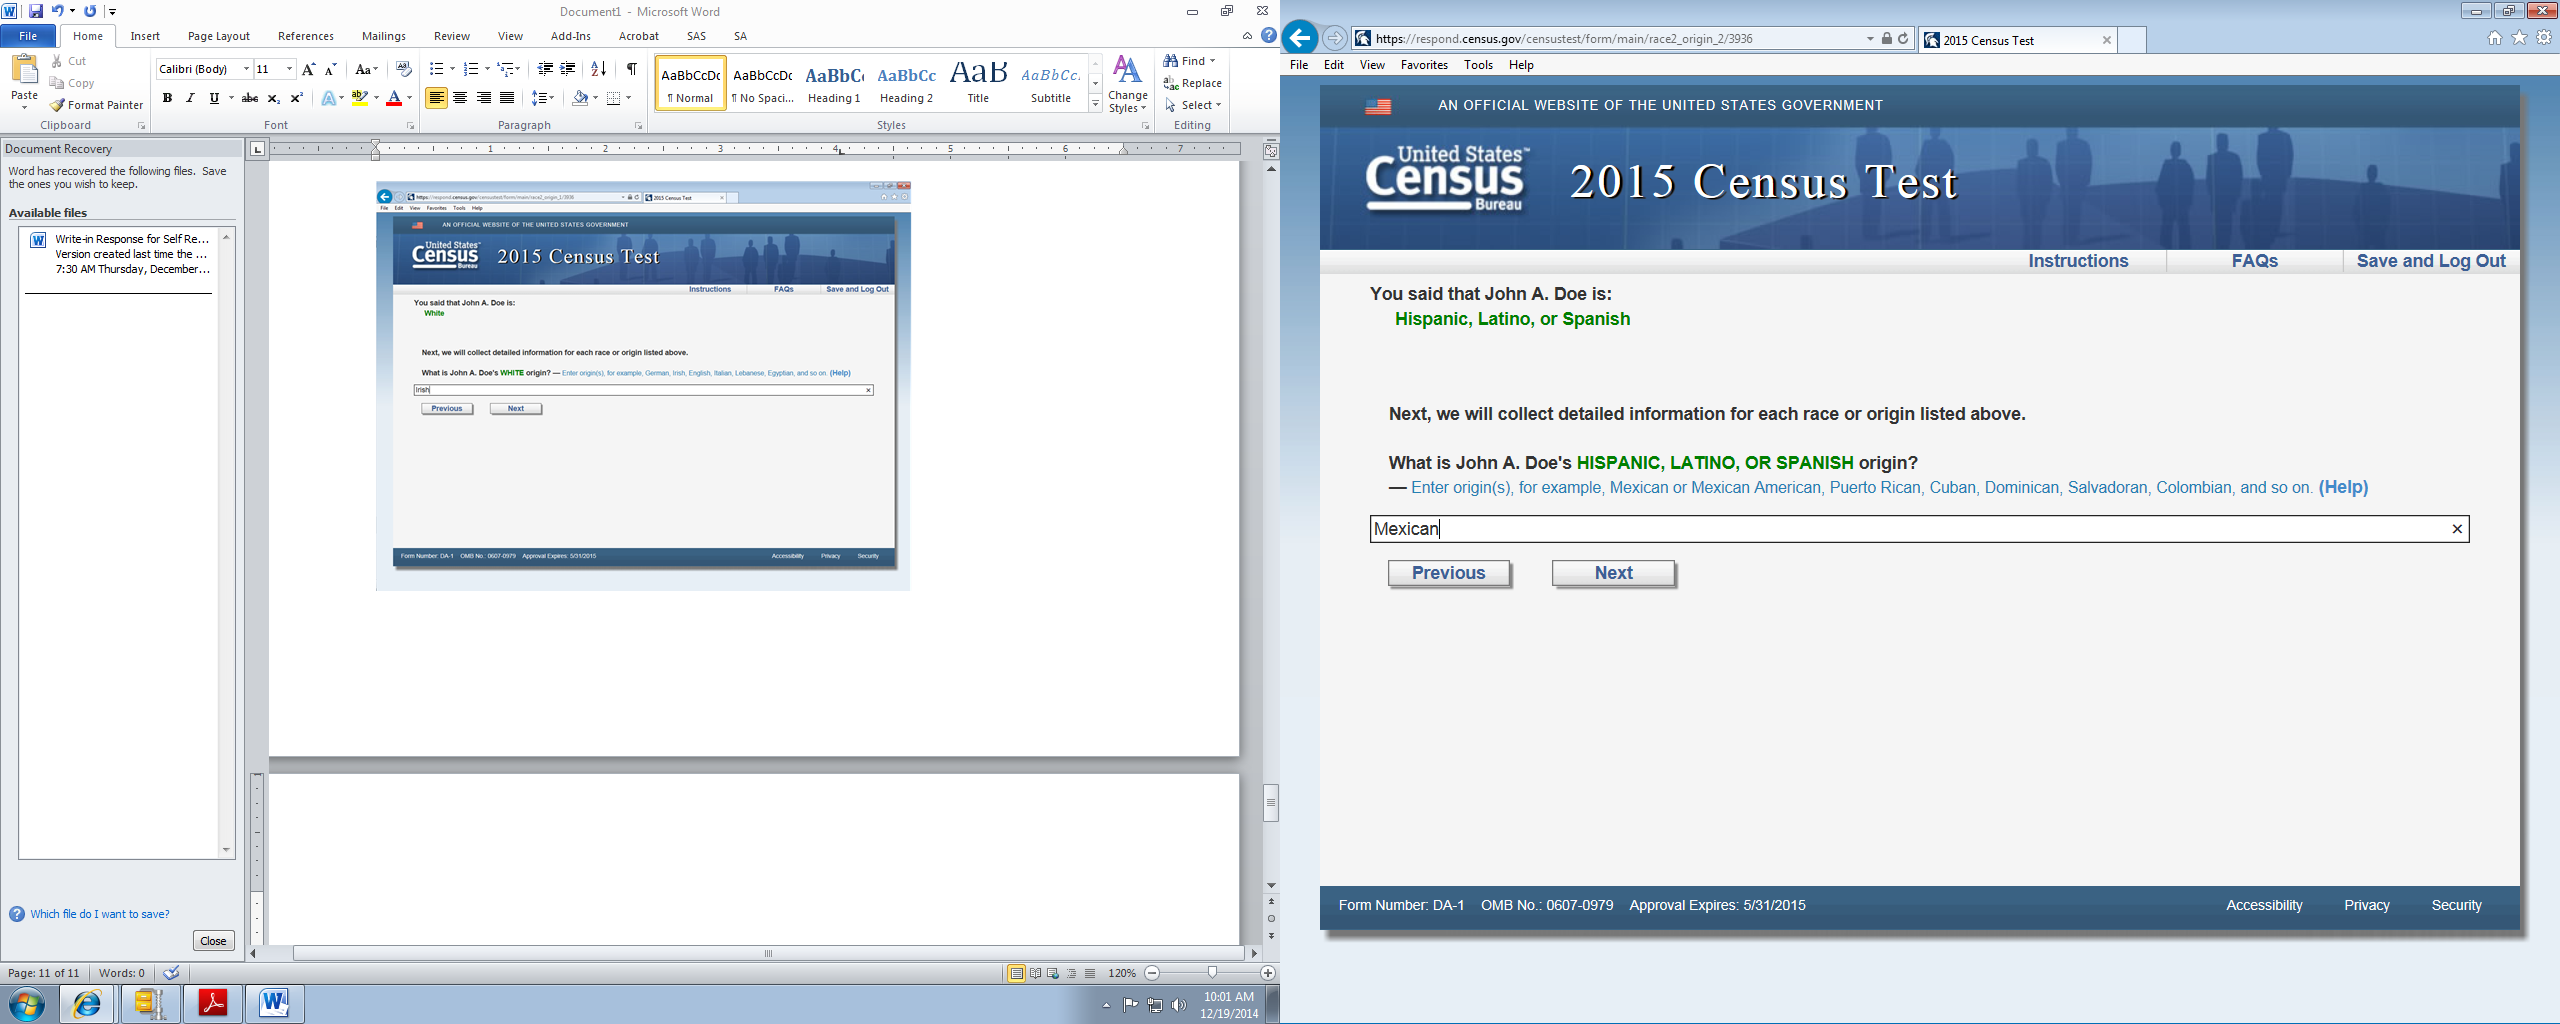Increase the paragraph indent

(x=568, y=69)
